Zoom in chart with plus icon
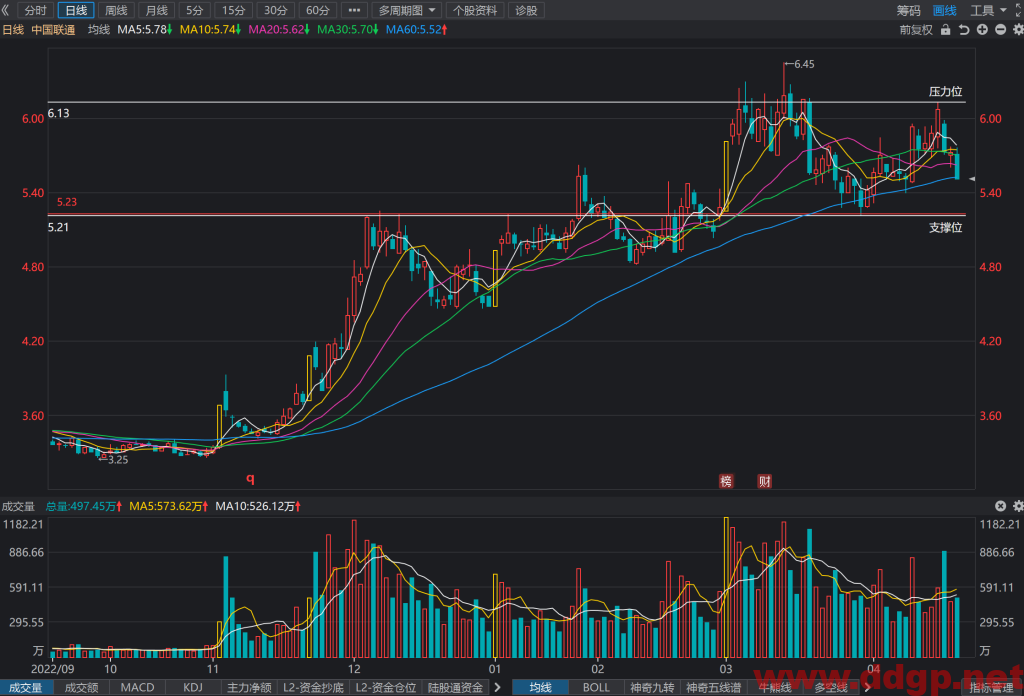This screenshot has width=1024, height=696. click(982, 29)
